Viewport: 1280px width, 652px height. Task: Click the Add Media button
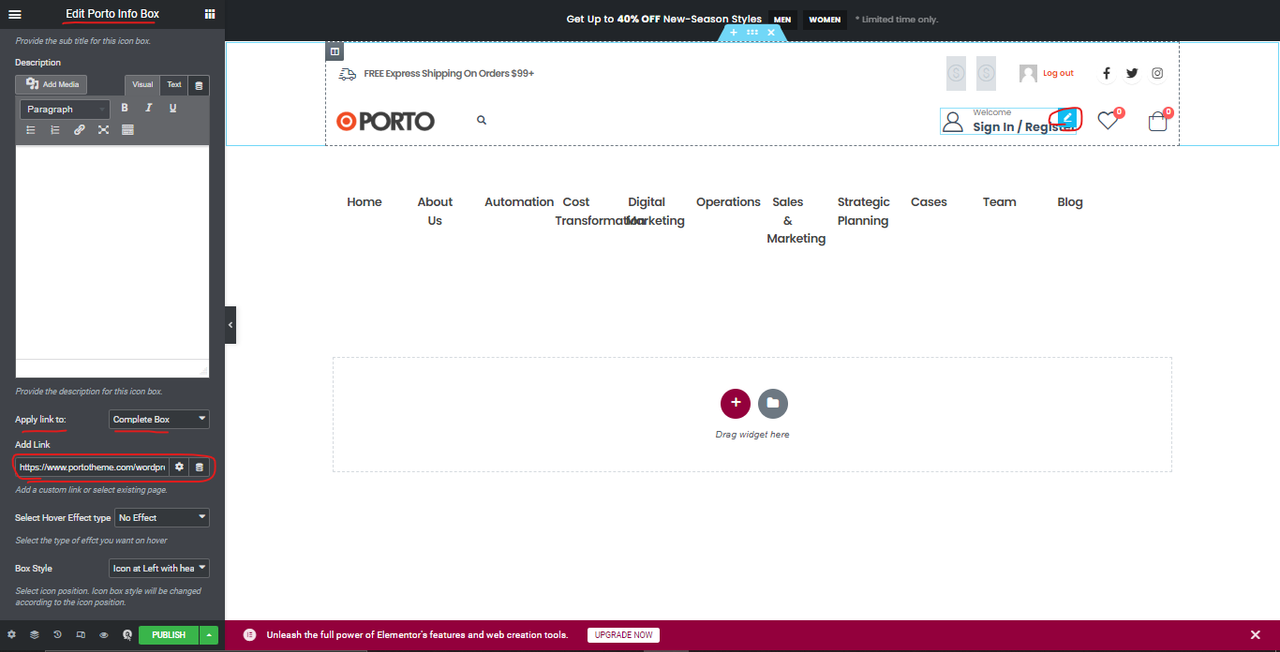click(52, 85)
